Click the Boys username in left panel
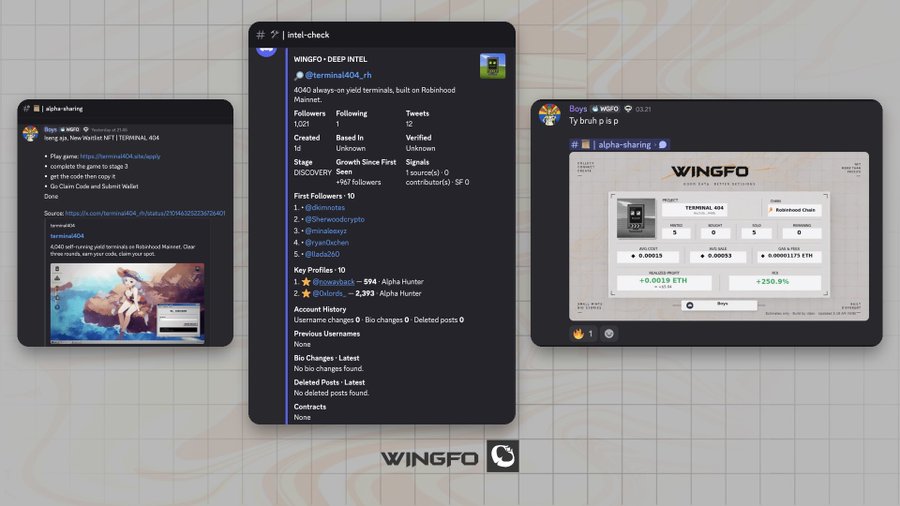The width and height of the screenshot is (900, 506). pyautogui.click(x=51, y=130)
